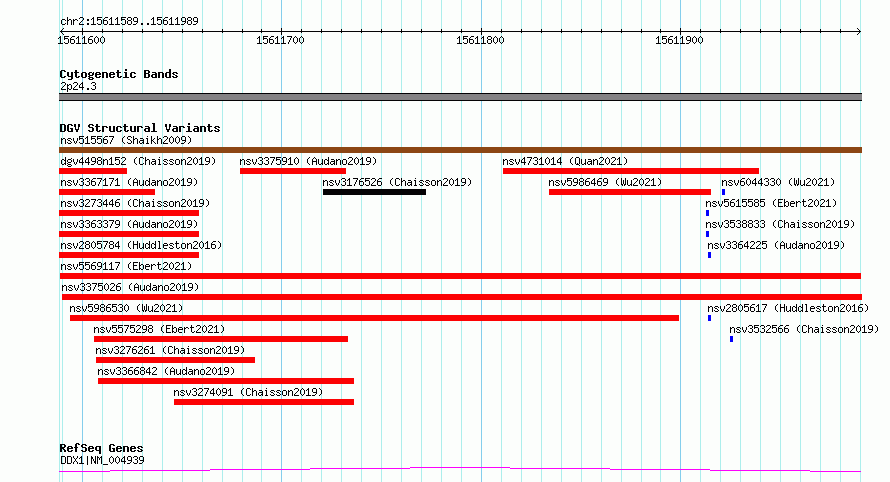Screen dimensions: 890x482
Task: Select the blue marker under nsv2805617
Action: [x=710, y=318]
